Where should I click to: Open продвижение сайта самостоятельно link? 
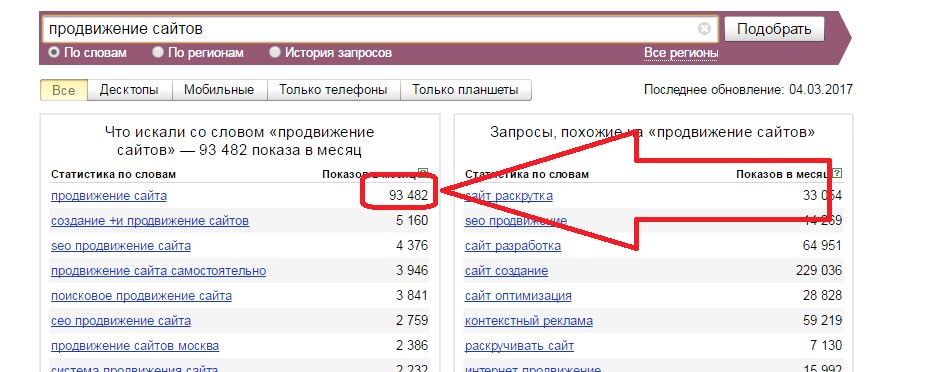159,271
